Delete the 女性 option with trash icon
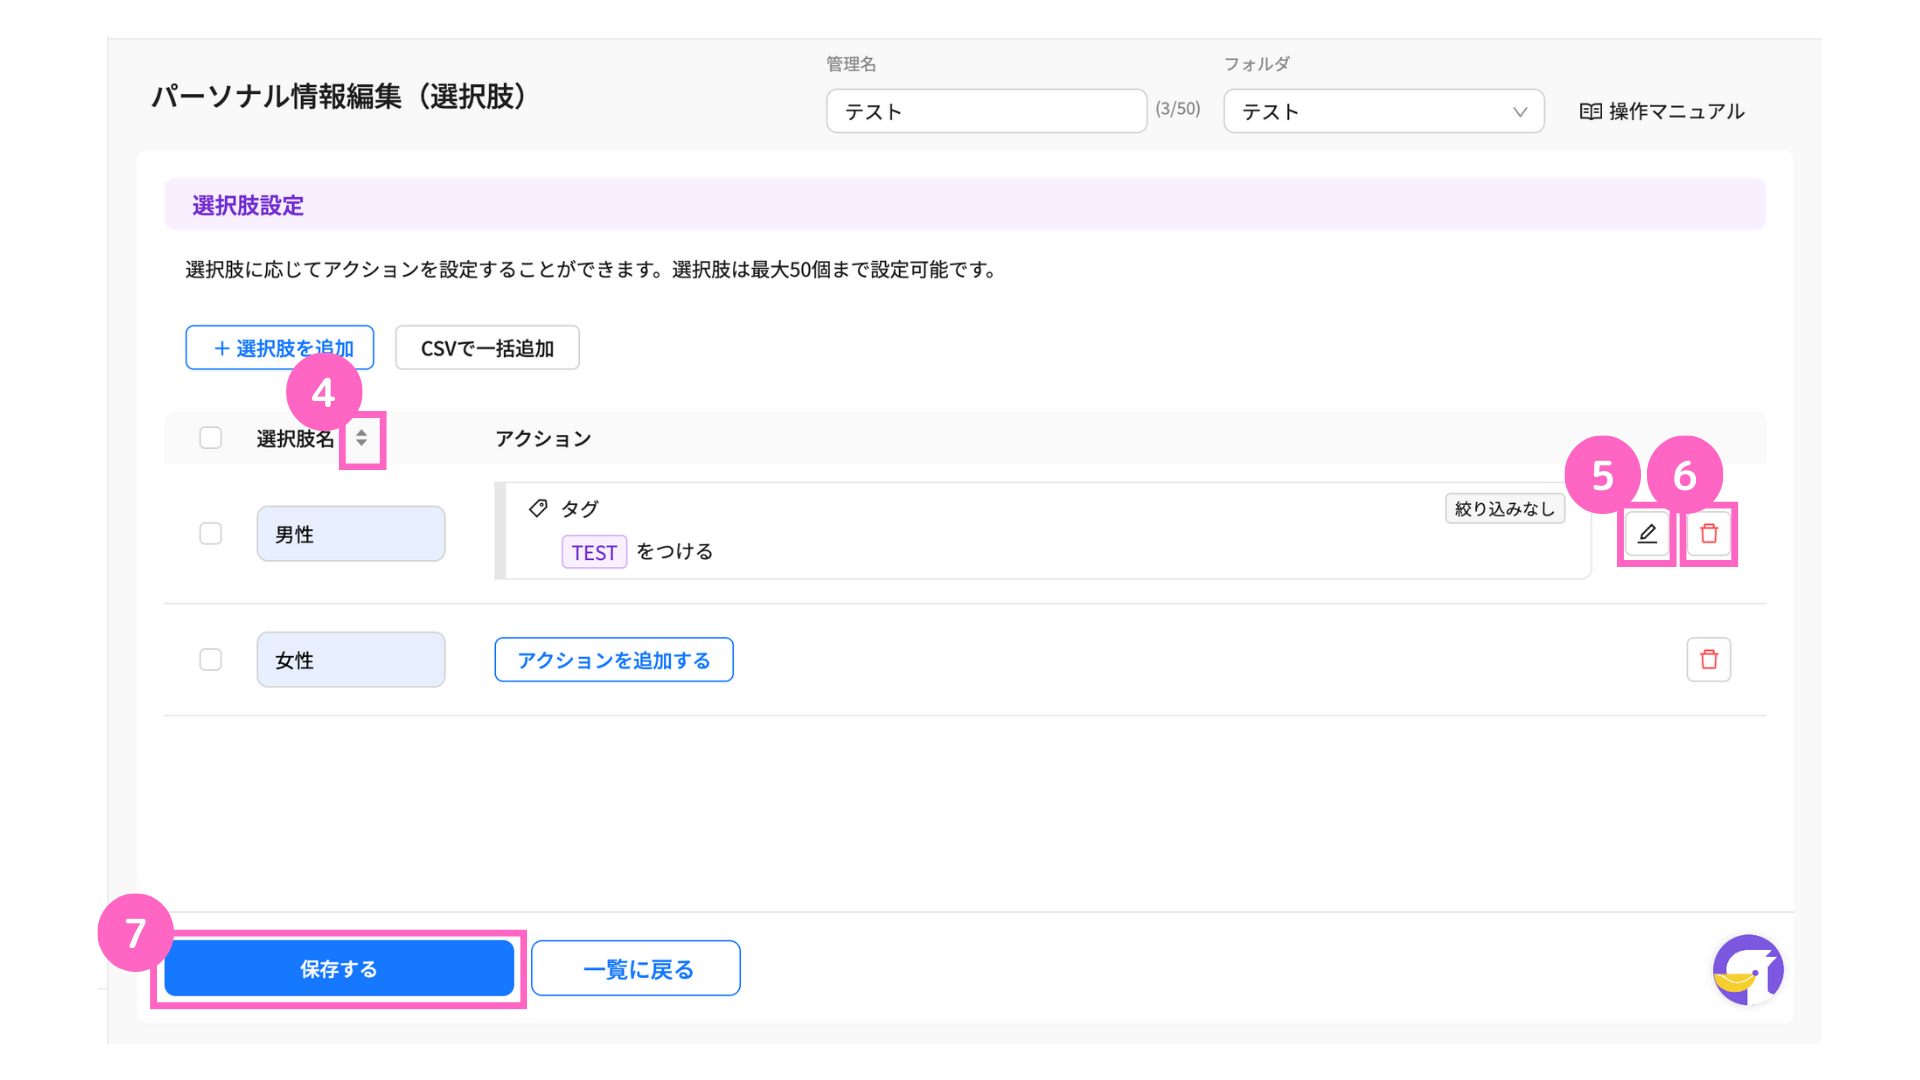 pos(1708,660)
